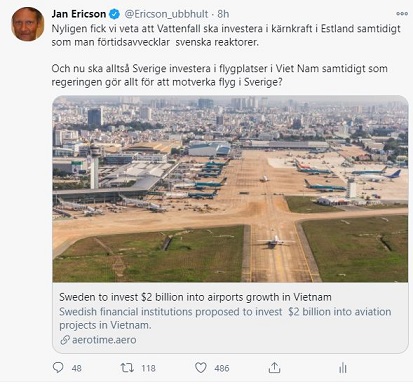Click the card description about Swedish financial institutions

[225, 318]
